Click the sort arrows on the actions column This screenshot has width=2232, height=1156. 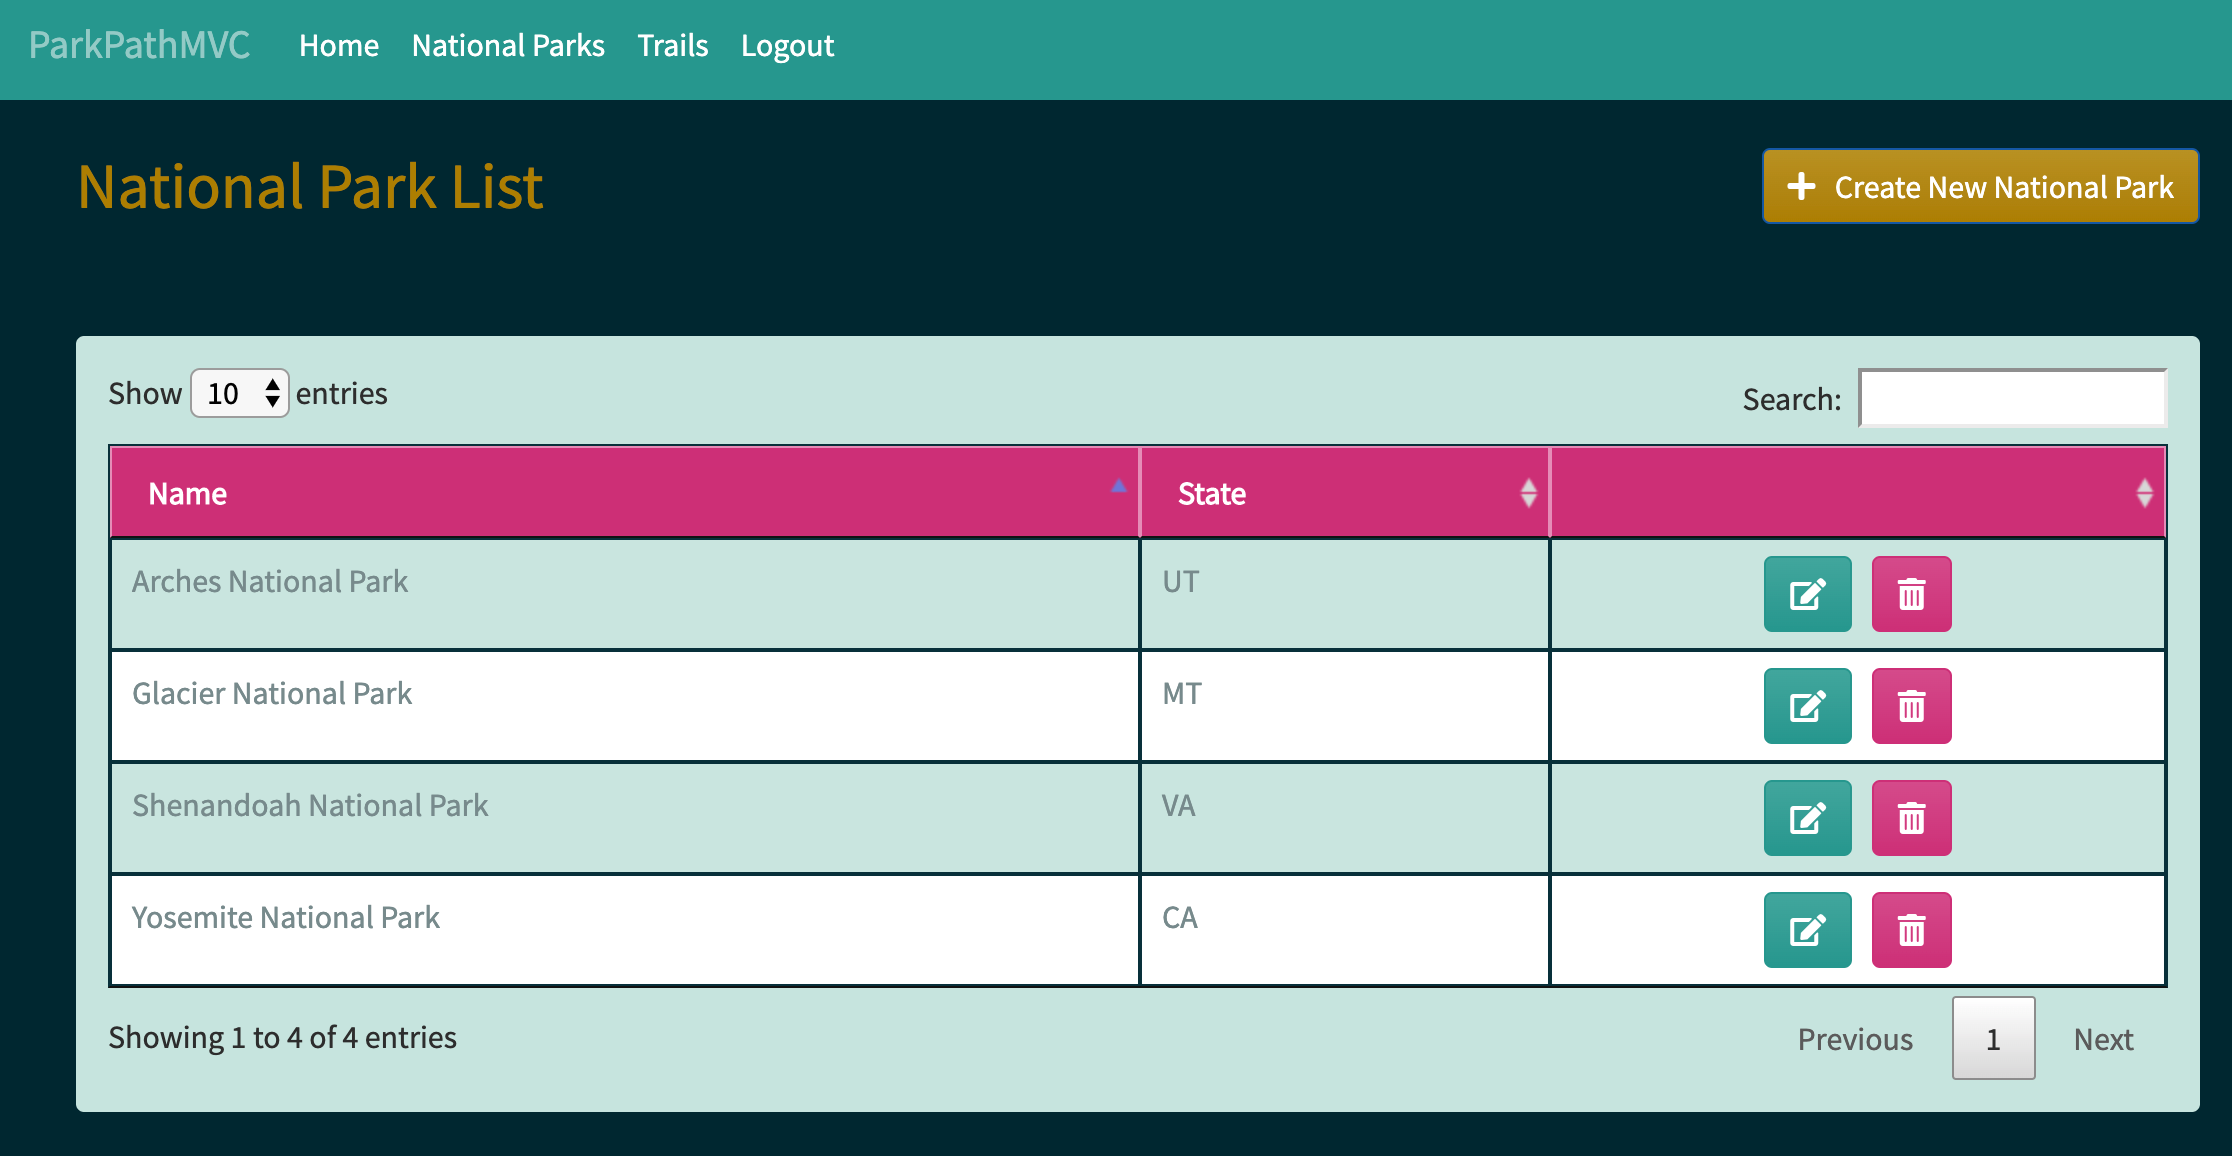(x=2144, y=493)
